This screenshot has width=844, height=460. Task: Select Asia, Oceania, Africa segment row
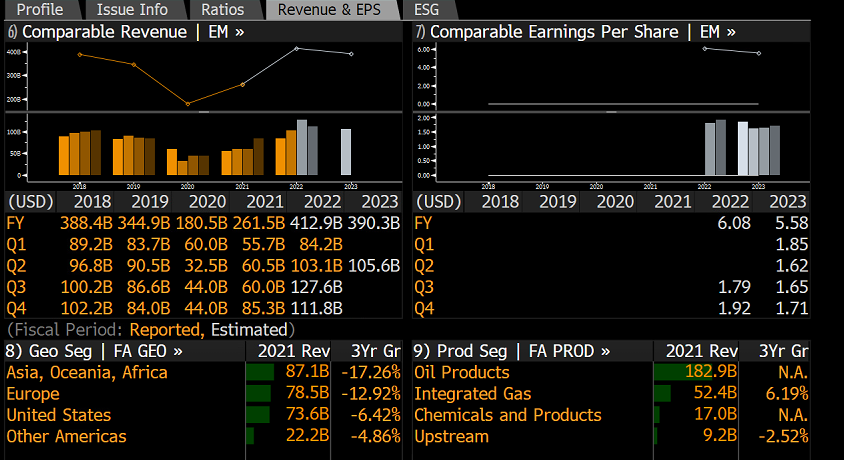203,372
